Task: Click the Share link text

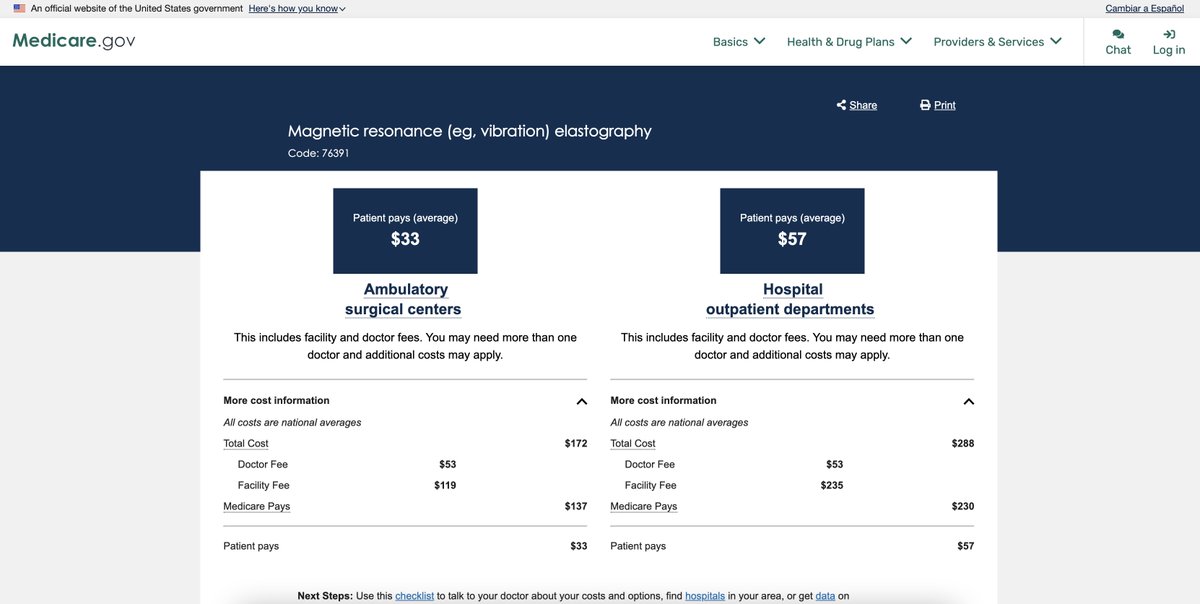Action: pyautogui.click(x=863, y=105)
